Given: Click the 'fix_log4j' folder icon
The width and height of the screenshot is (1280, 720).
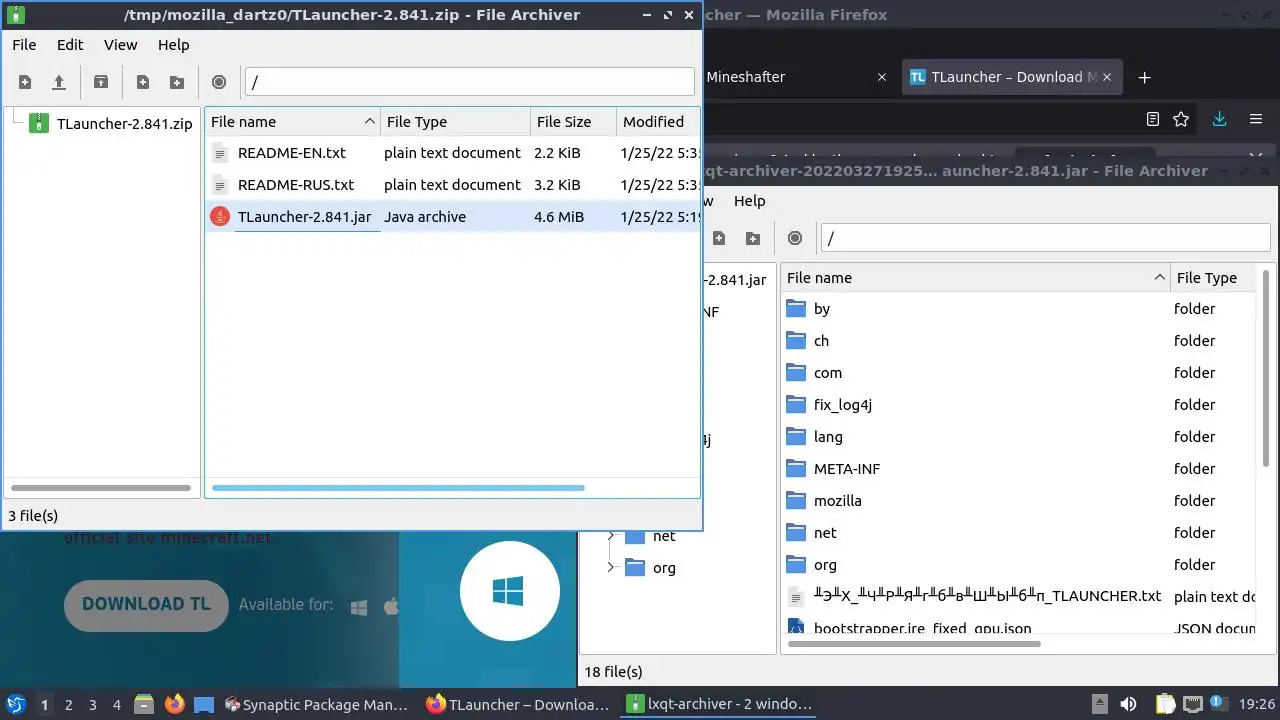Looking at the screenshot, I should pyautogui.click(x=796, y=405).
